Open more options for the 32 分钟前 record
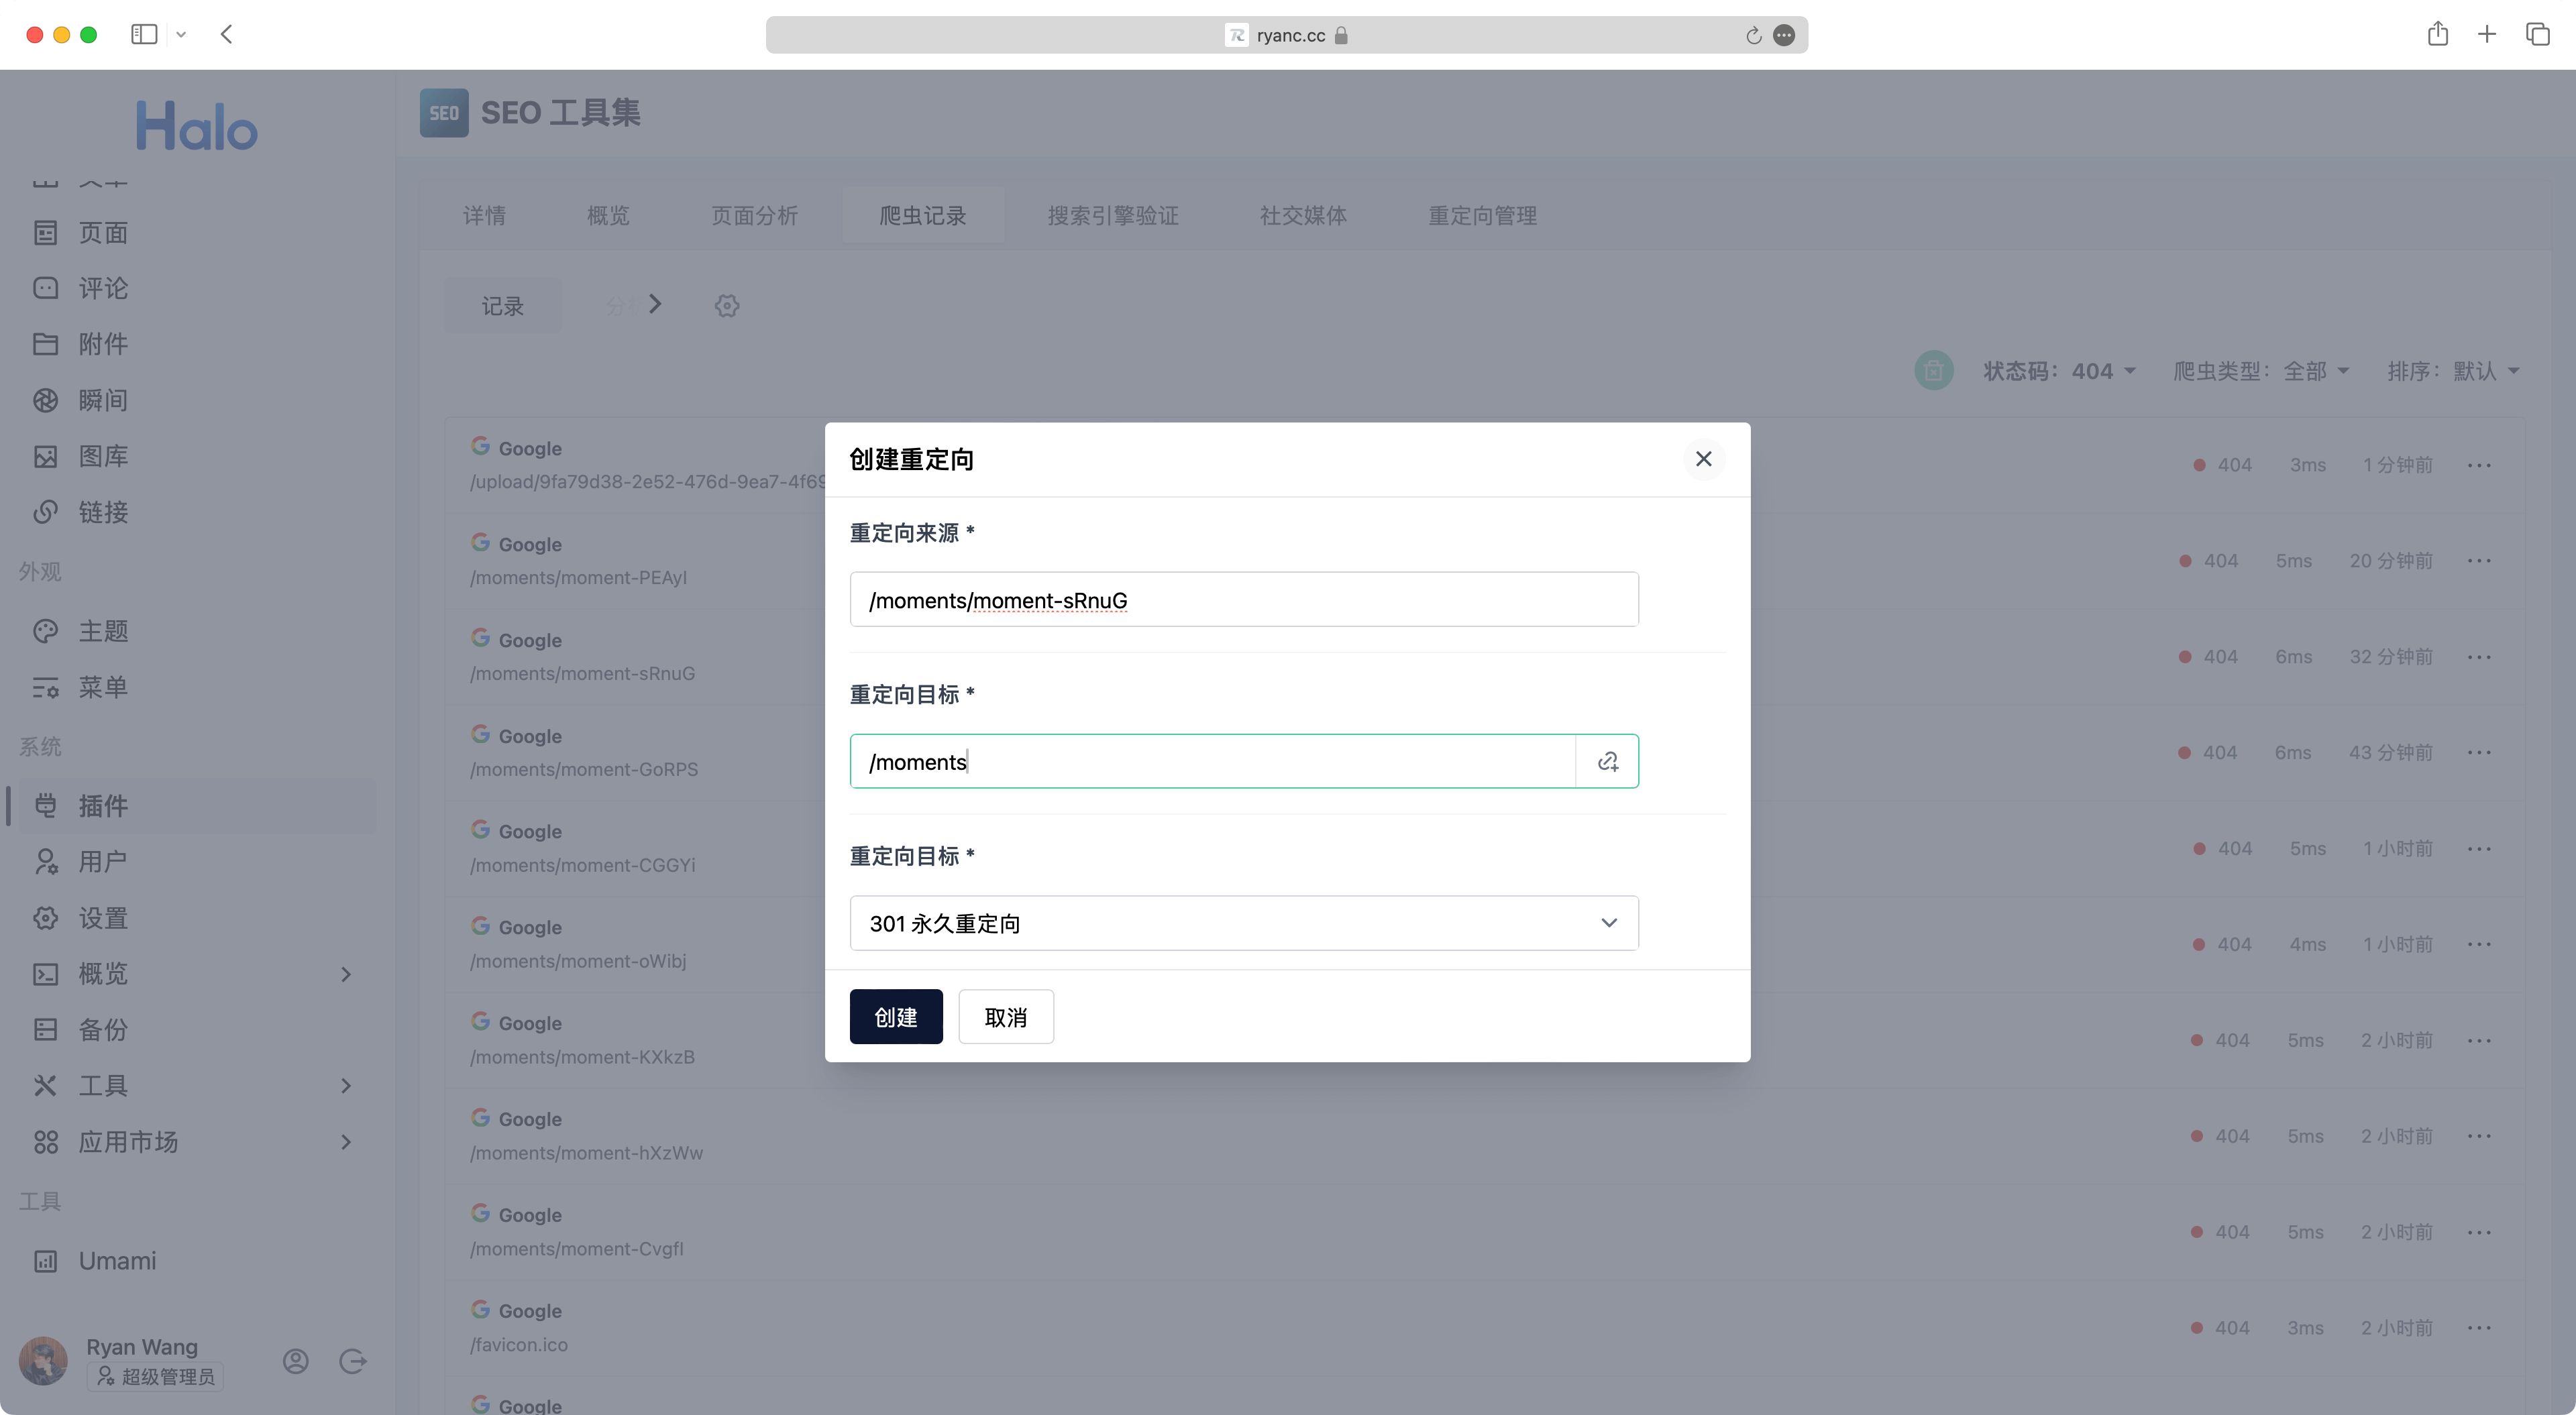2576x1415 pixels. pos(2479,657)
